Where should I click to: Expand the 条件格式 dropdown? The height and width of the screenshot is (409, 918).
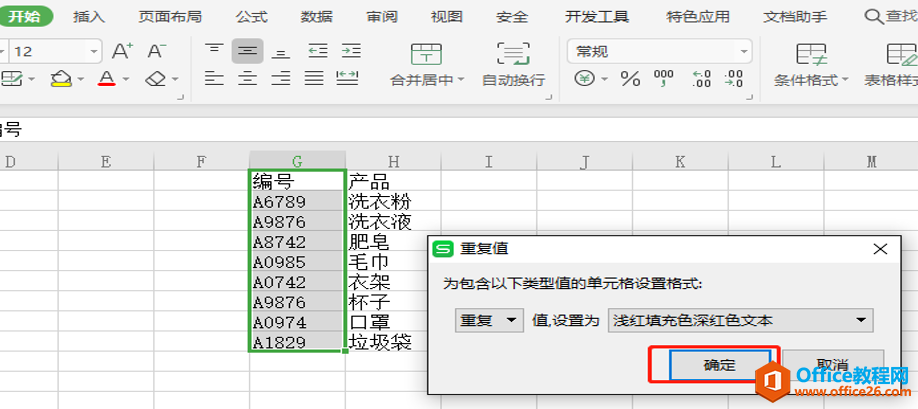(844, 80)
